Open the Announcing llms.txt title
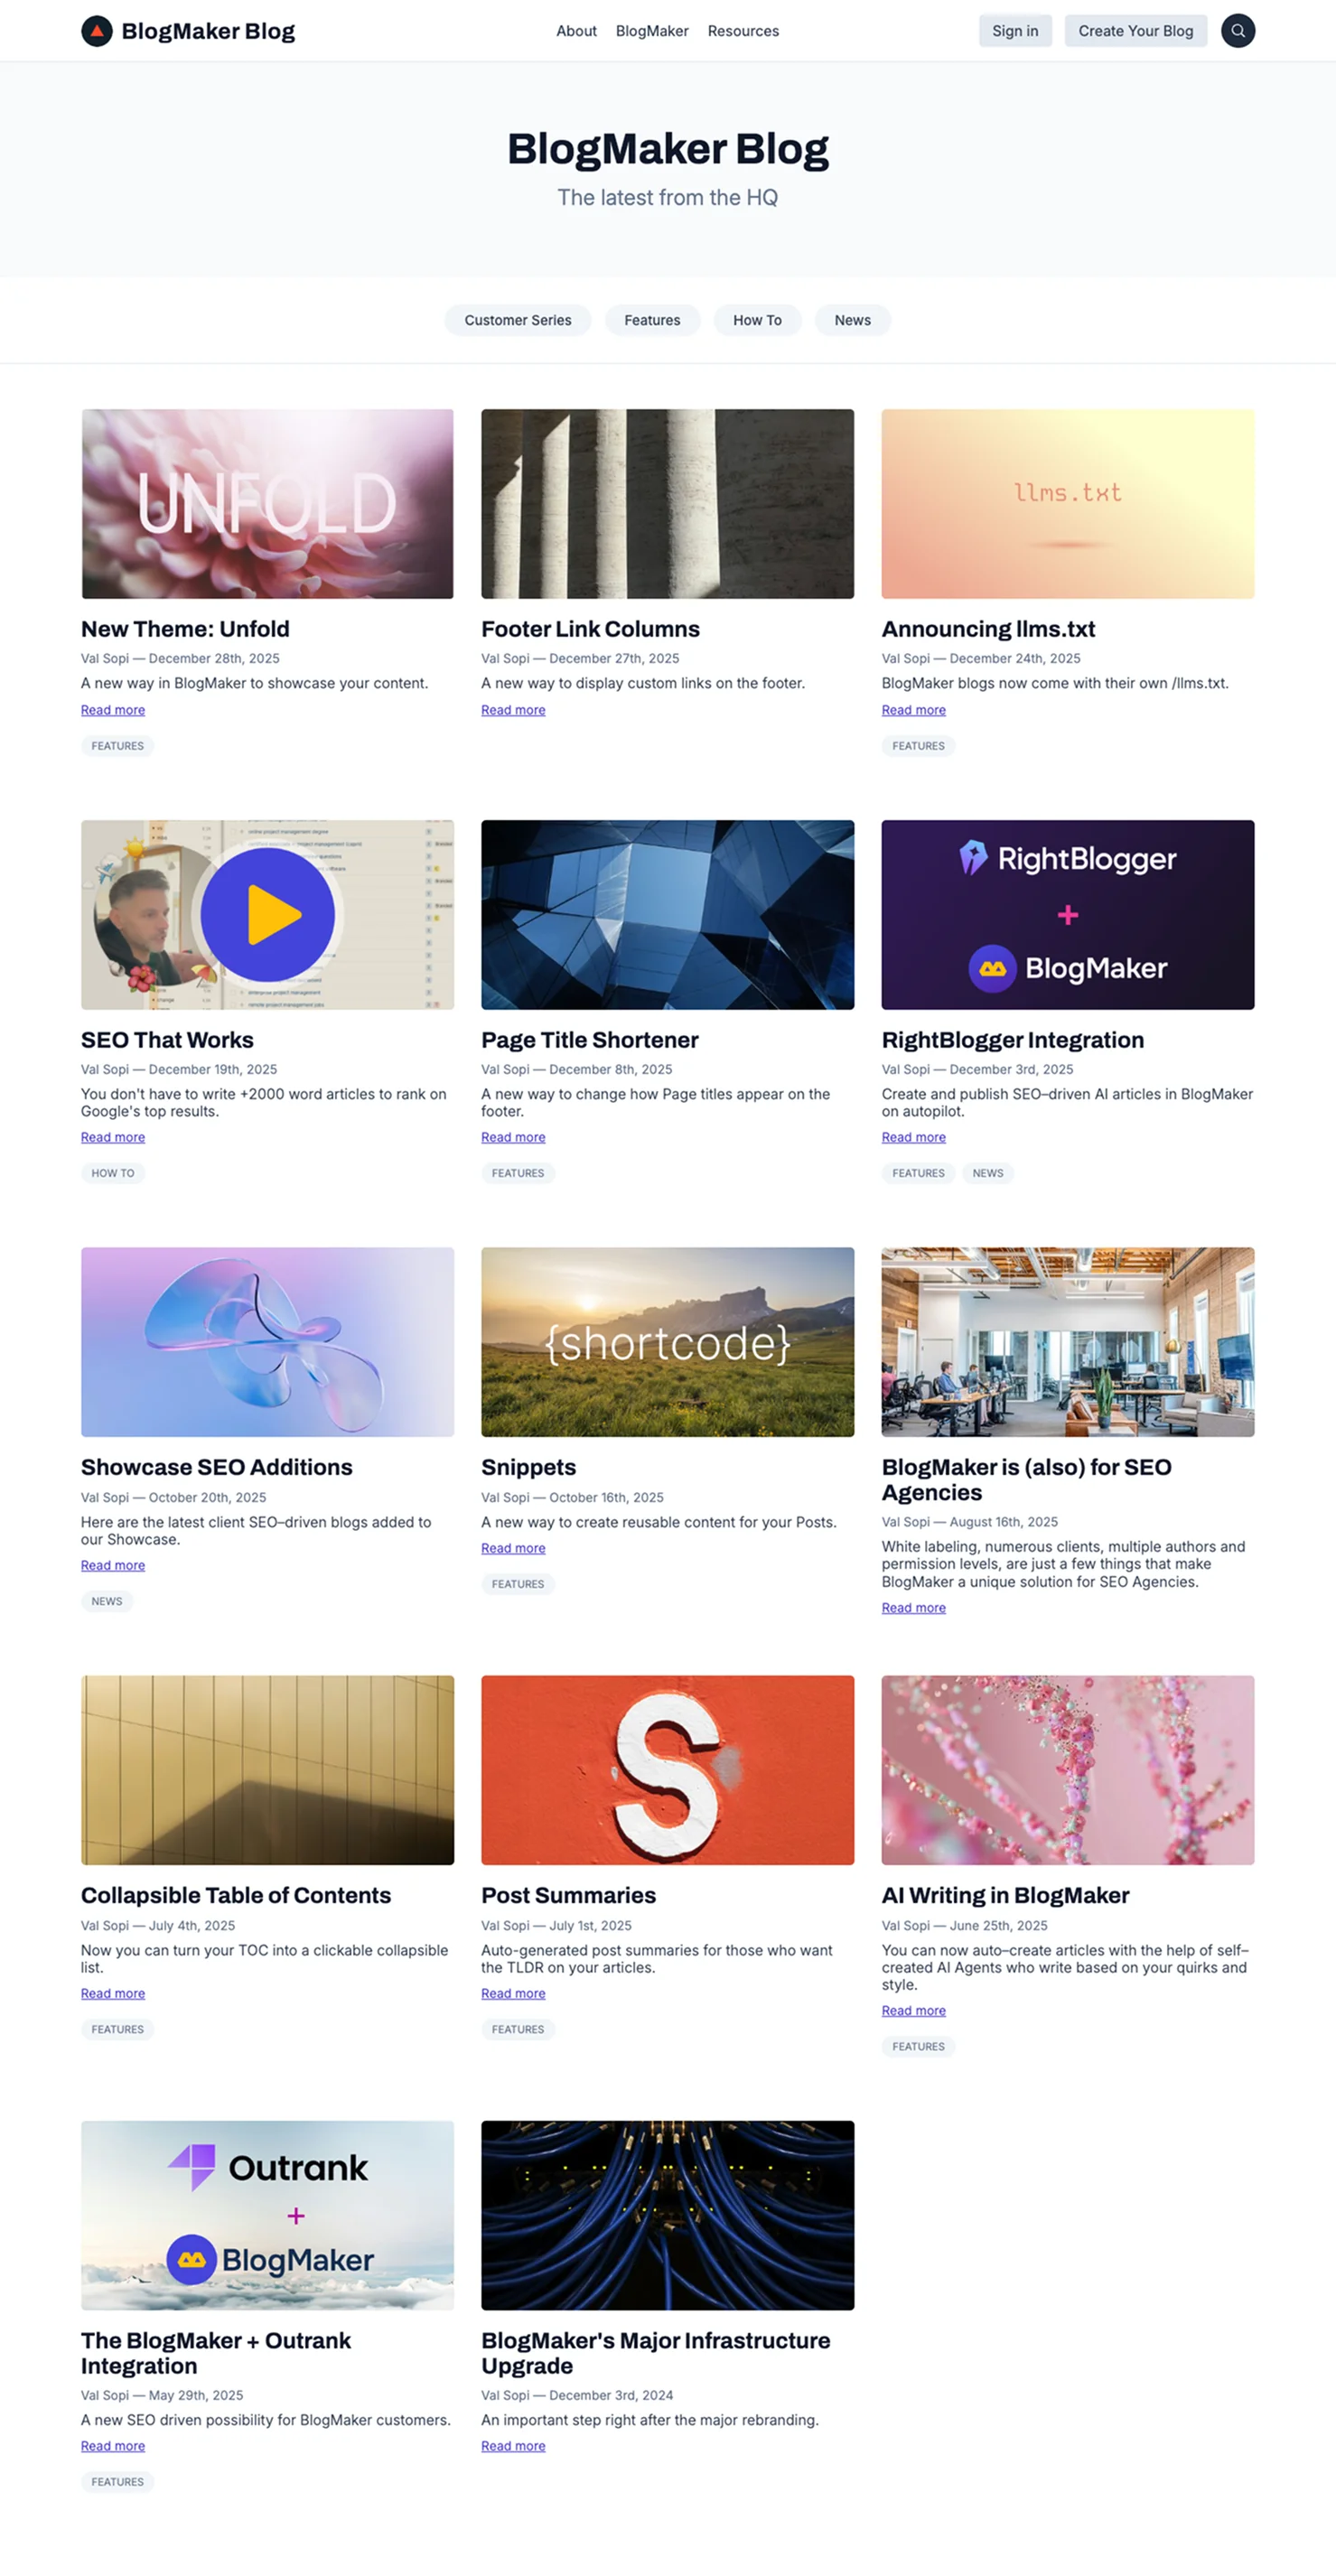1336x2576 pixels. 988,629
